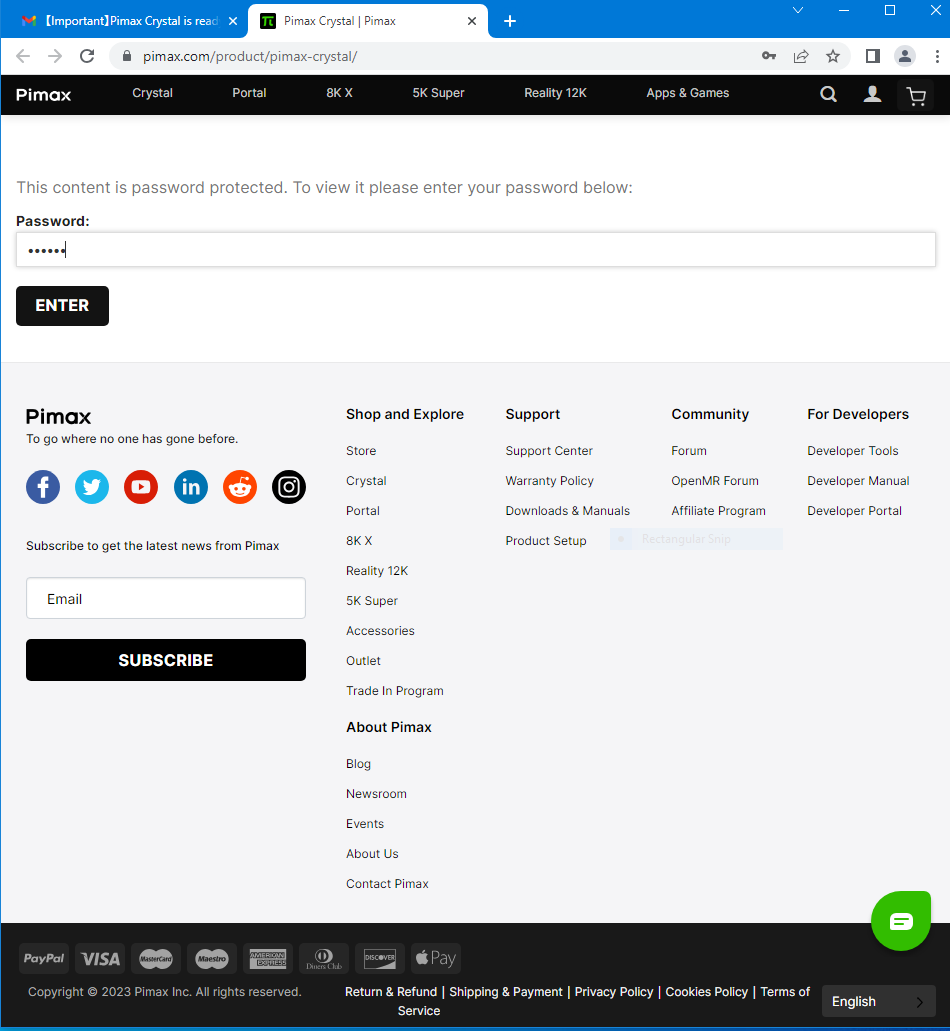Image resolution: width=950 pixels, height=1031 pixels.
Task: Click the search magnifier icon in header
Action: tap(828, 94)
